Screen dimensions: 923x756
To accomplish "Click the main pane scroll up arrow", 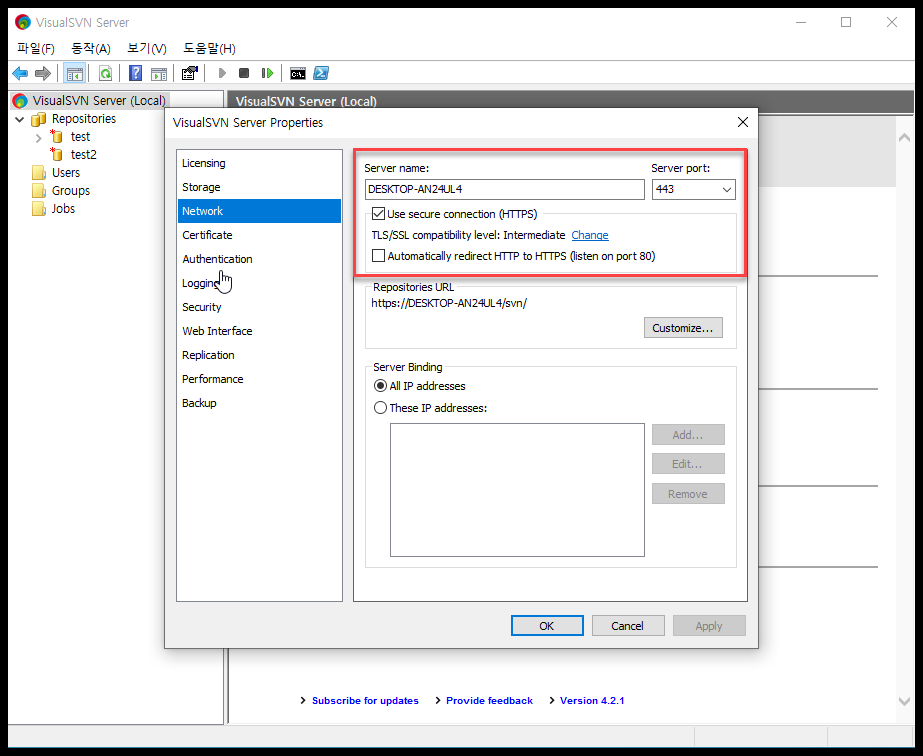I will coord(904,138).
